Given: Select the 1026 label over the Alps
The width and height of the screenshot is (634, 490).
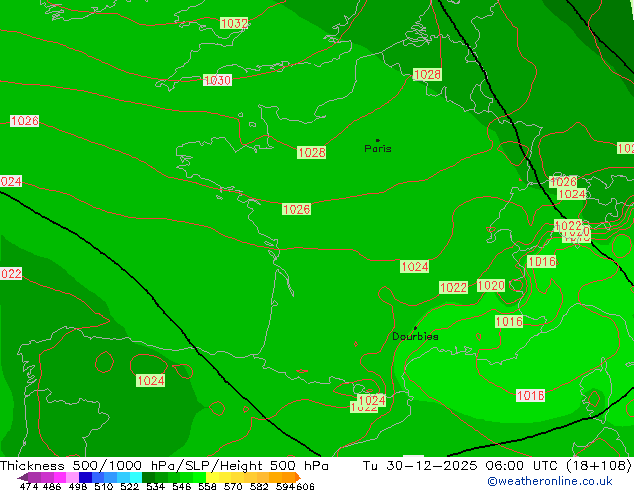Looking at the screenshot, I should (x=563, y=182).
